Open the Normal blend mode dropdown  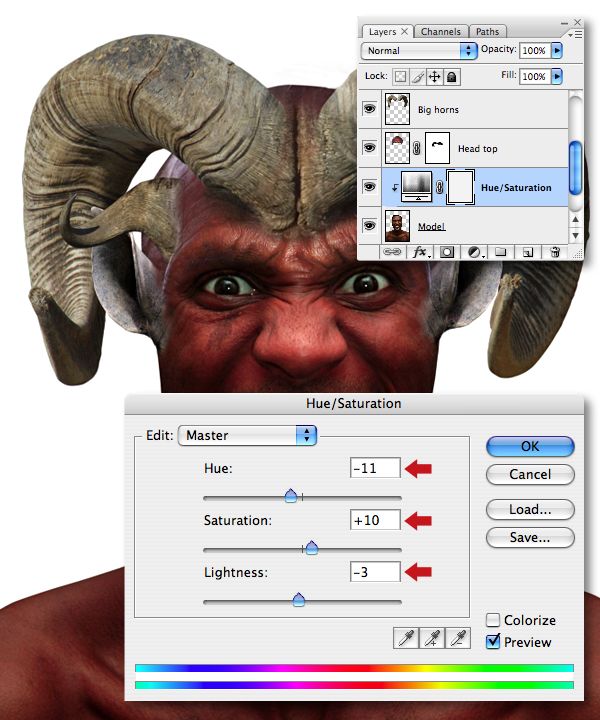pyautogui.click(x=419, y=51)
